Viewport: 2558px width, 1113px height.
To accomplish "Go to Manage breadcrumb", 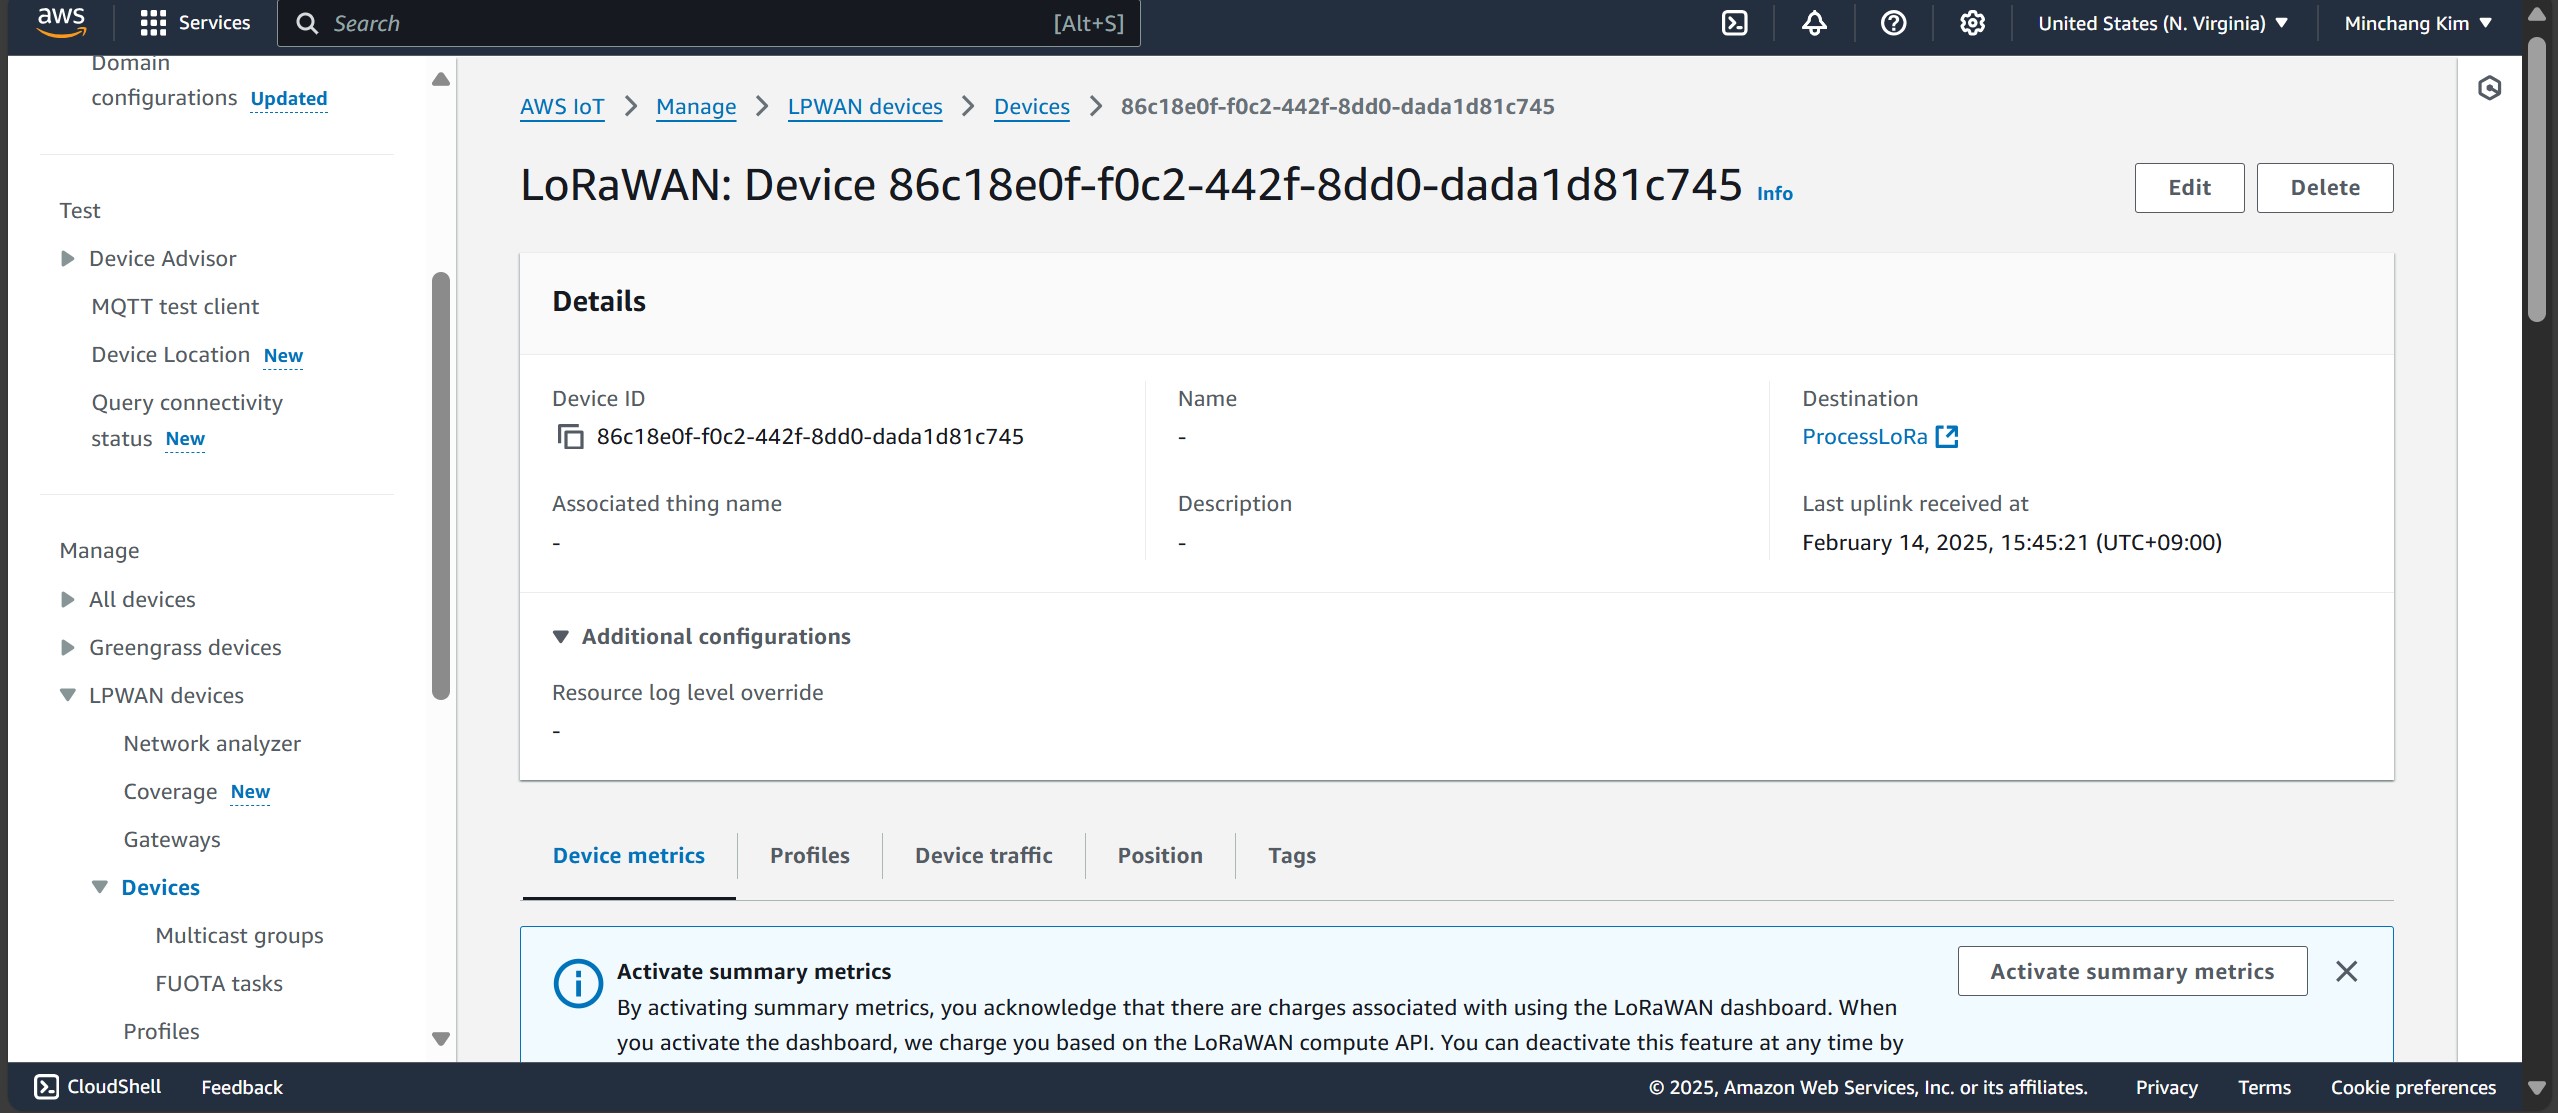I will (696, 107).
